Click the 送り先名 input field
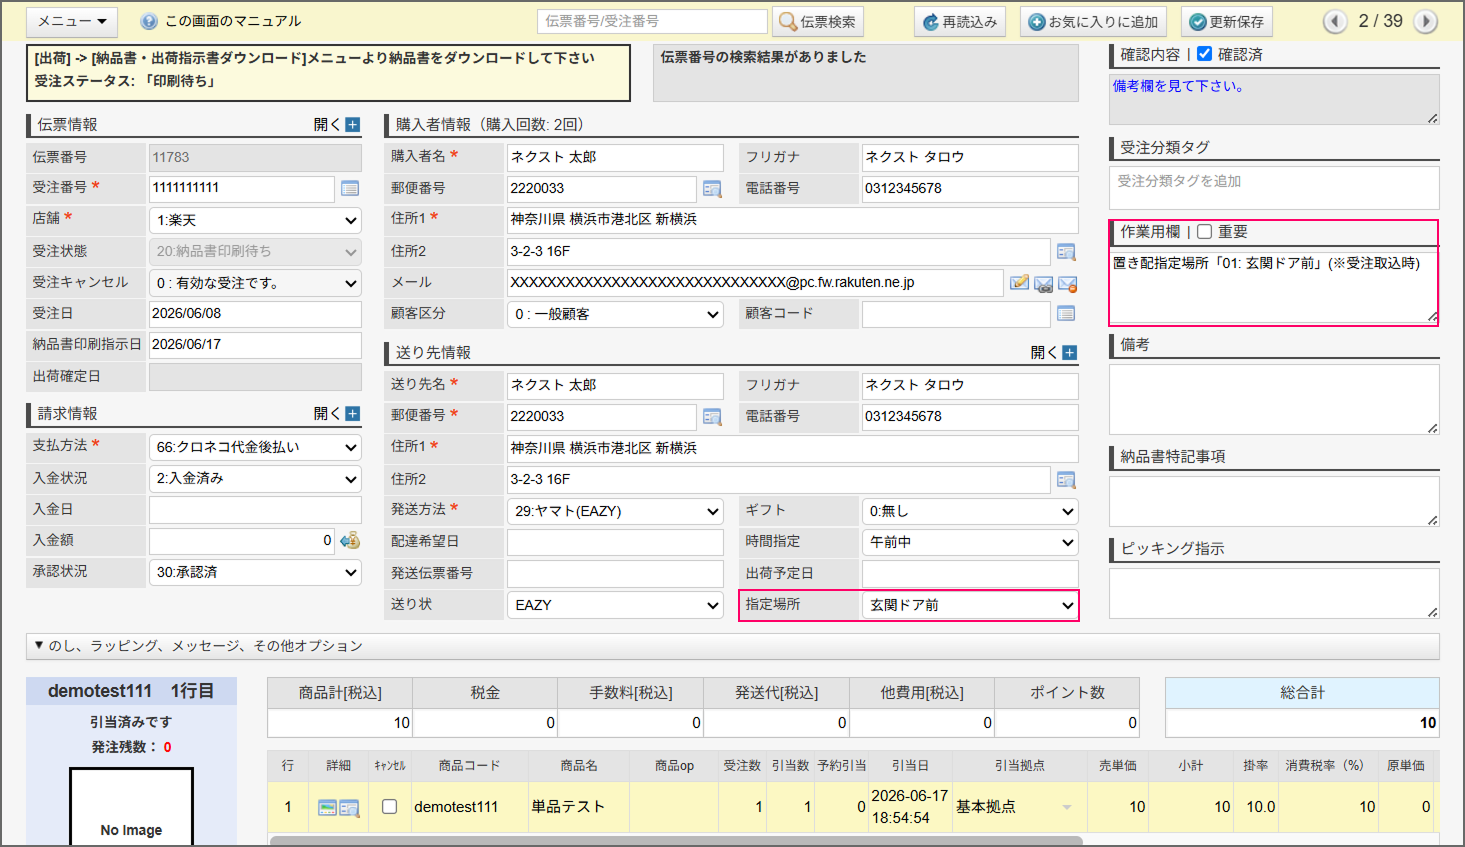Screen dimensions: 1465x847 pos(615,385)
